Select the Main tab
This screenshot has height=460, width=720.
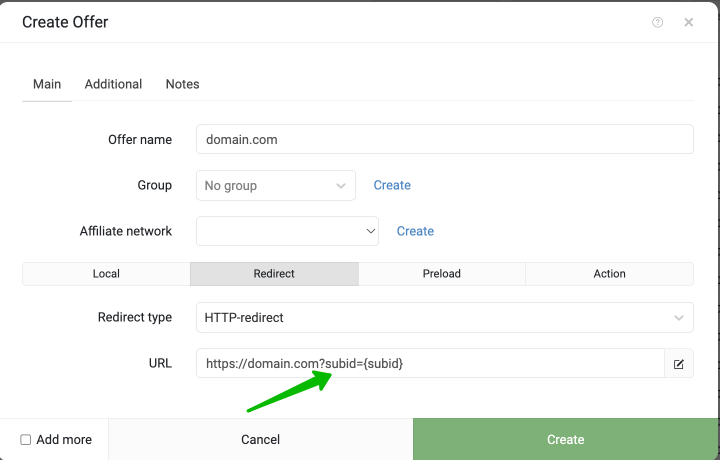click(47, 84)
